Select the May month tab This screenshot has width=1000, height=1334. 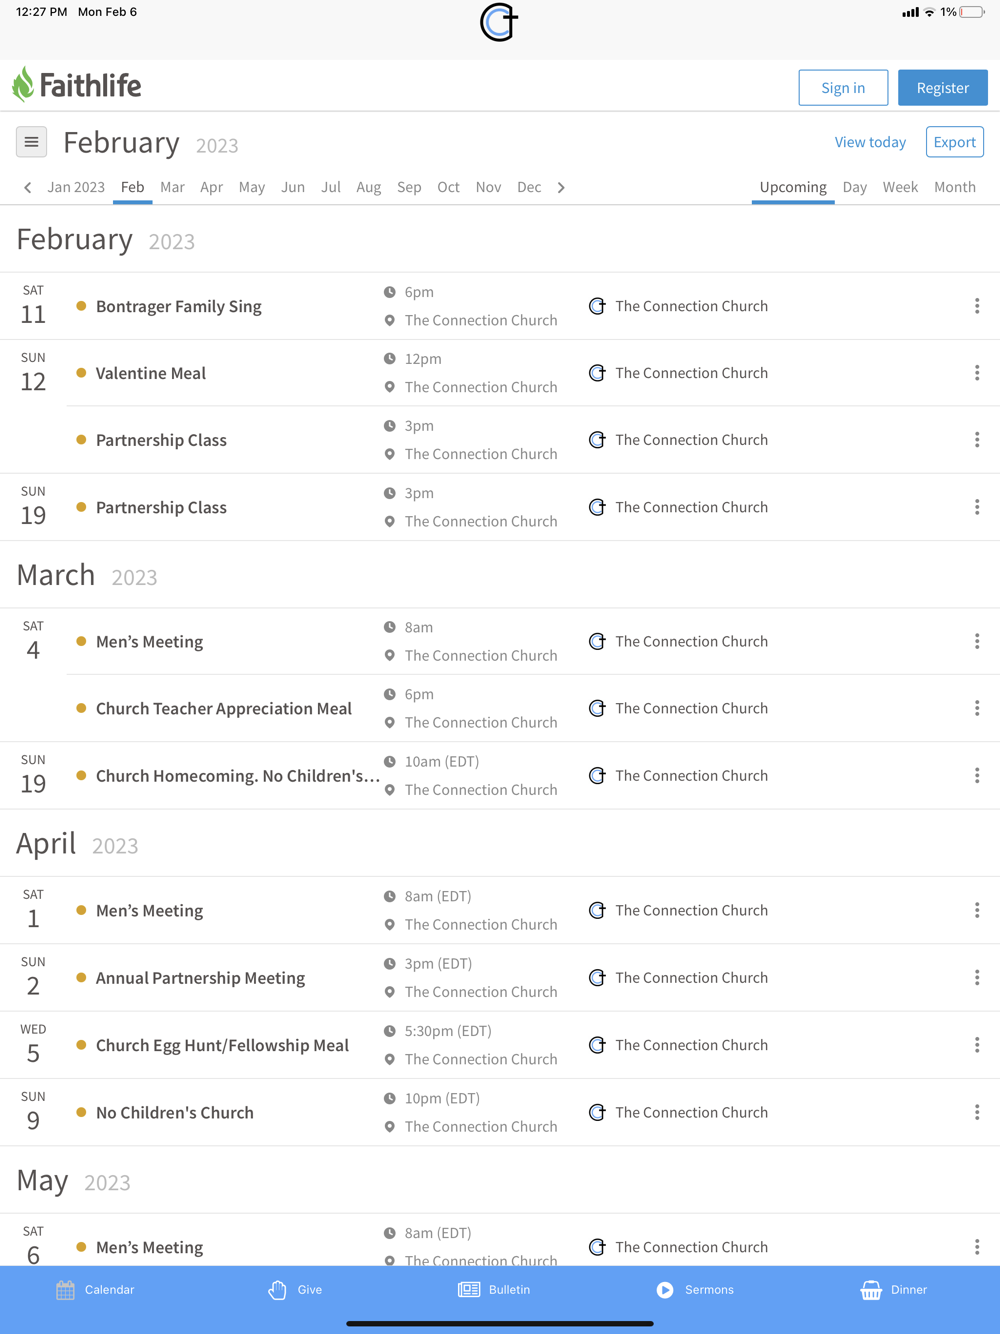[x=252, y=187]
